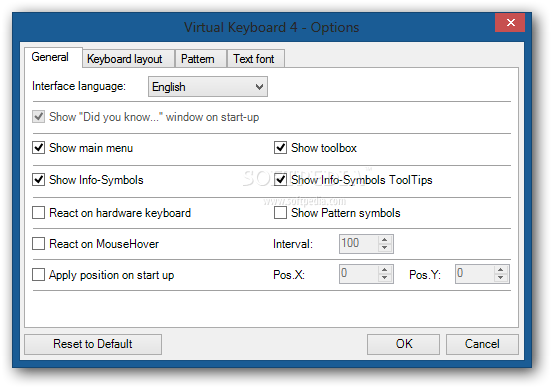
Task: Increase Pos.Y with up arrow
Action: [x=501, y=270]
